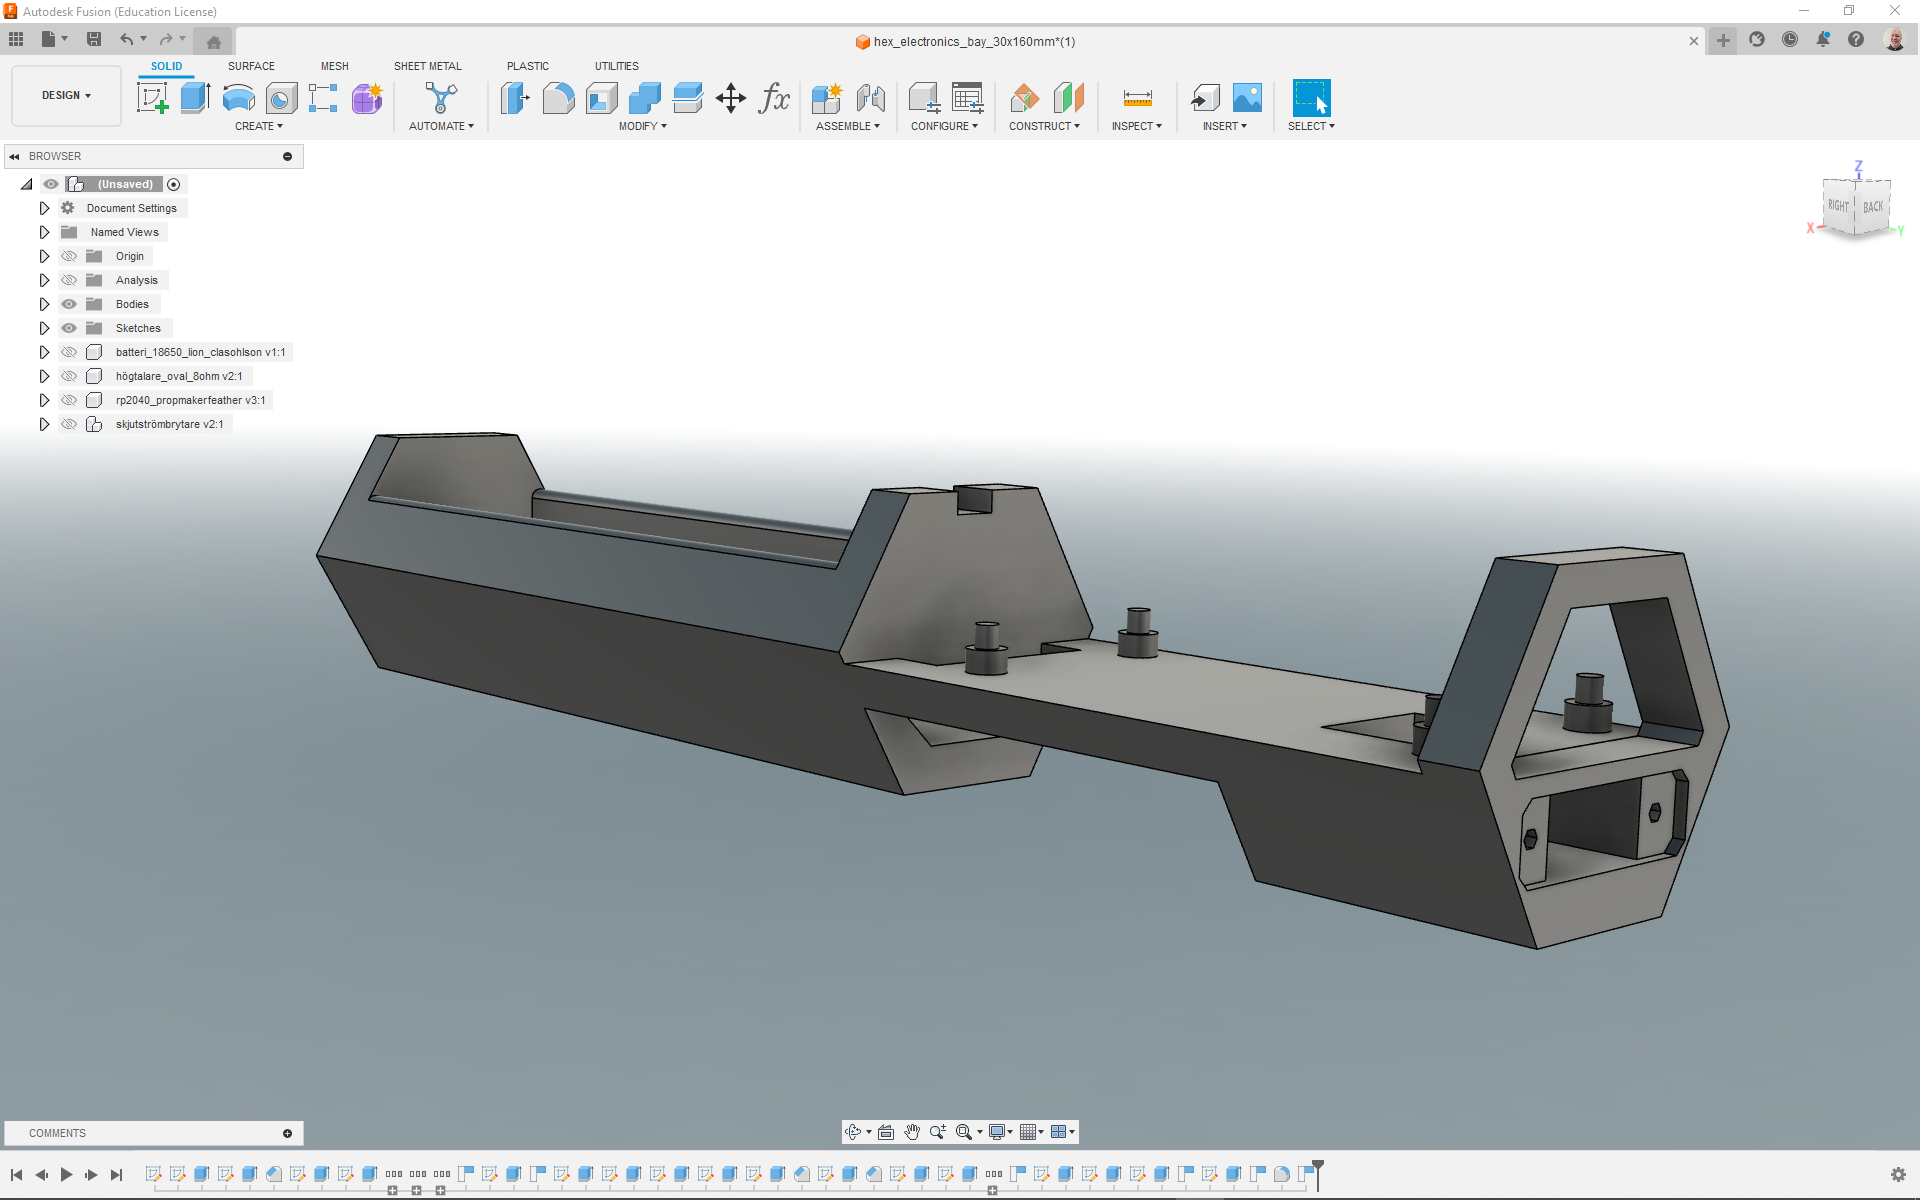Viewport: 1920px width, 1200px height.
Task: Switch to the SURFACE tab
Action: (251, 66)
